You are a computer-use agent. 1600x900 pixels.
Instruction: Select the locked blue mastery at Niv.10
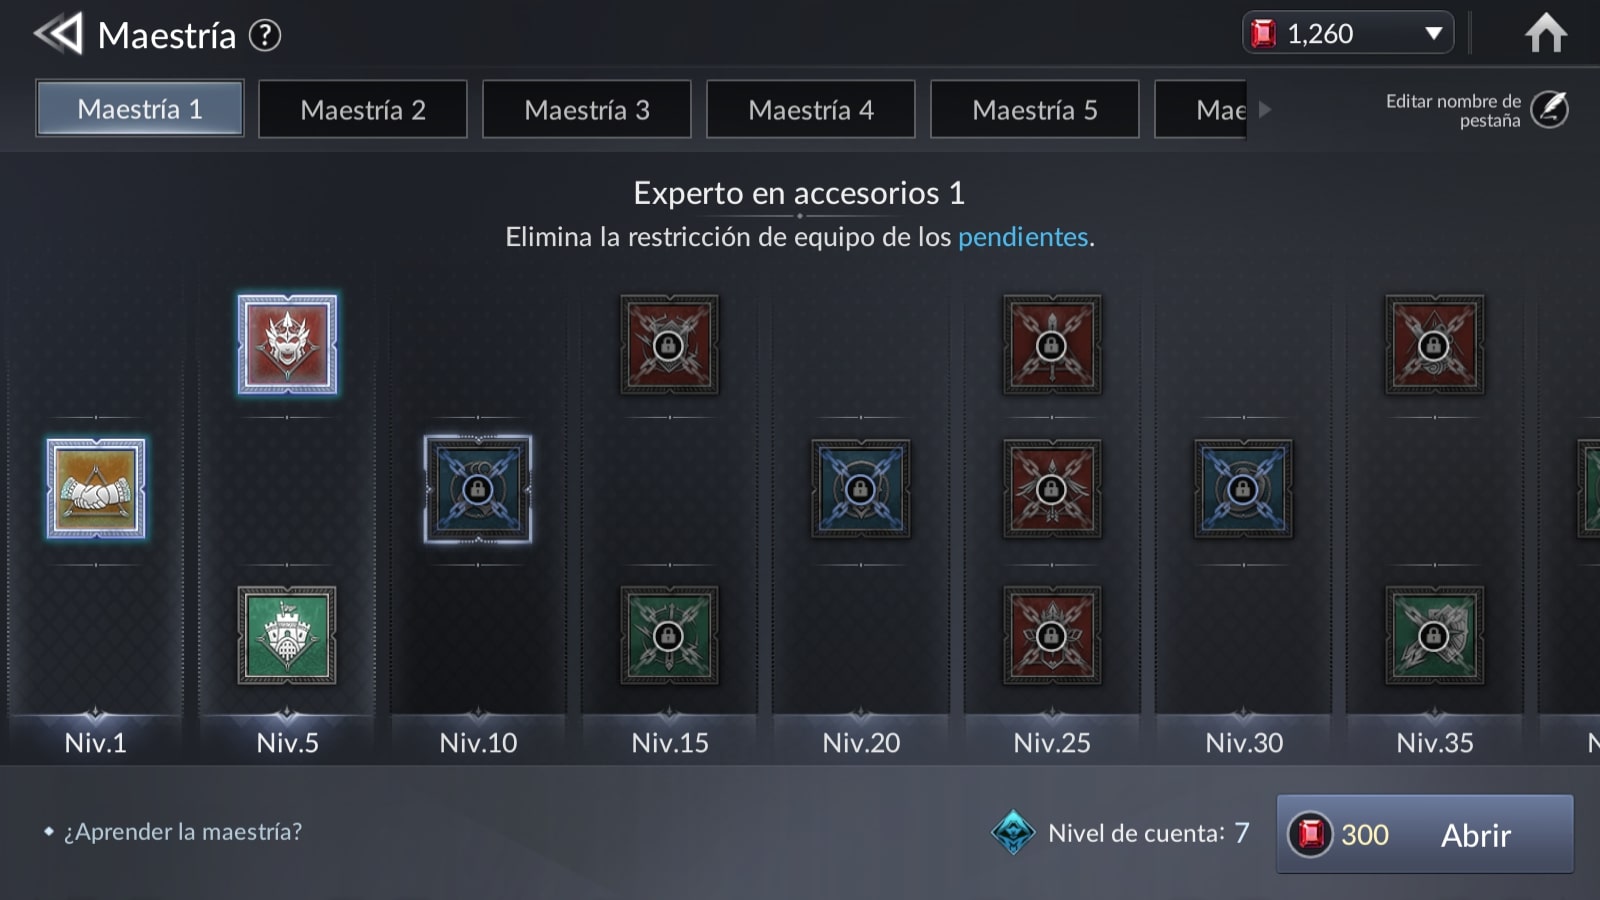478,489
